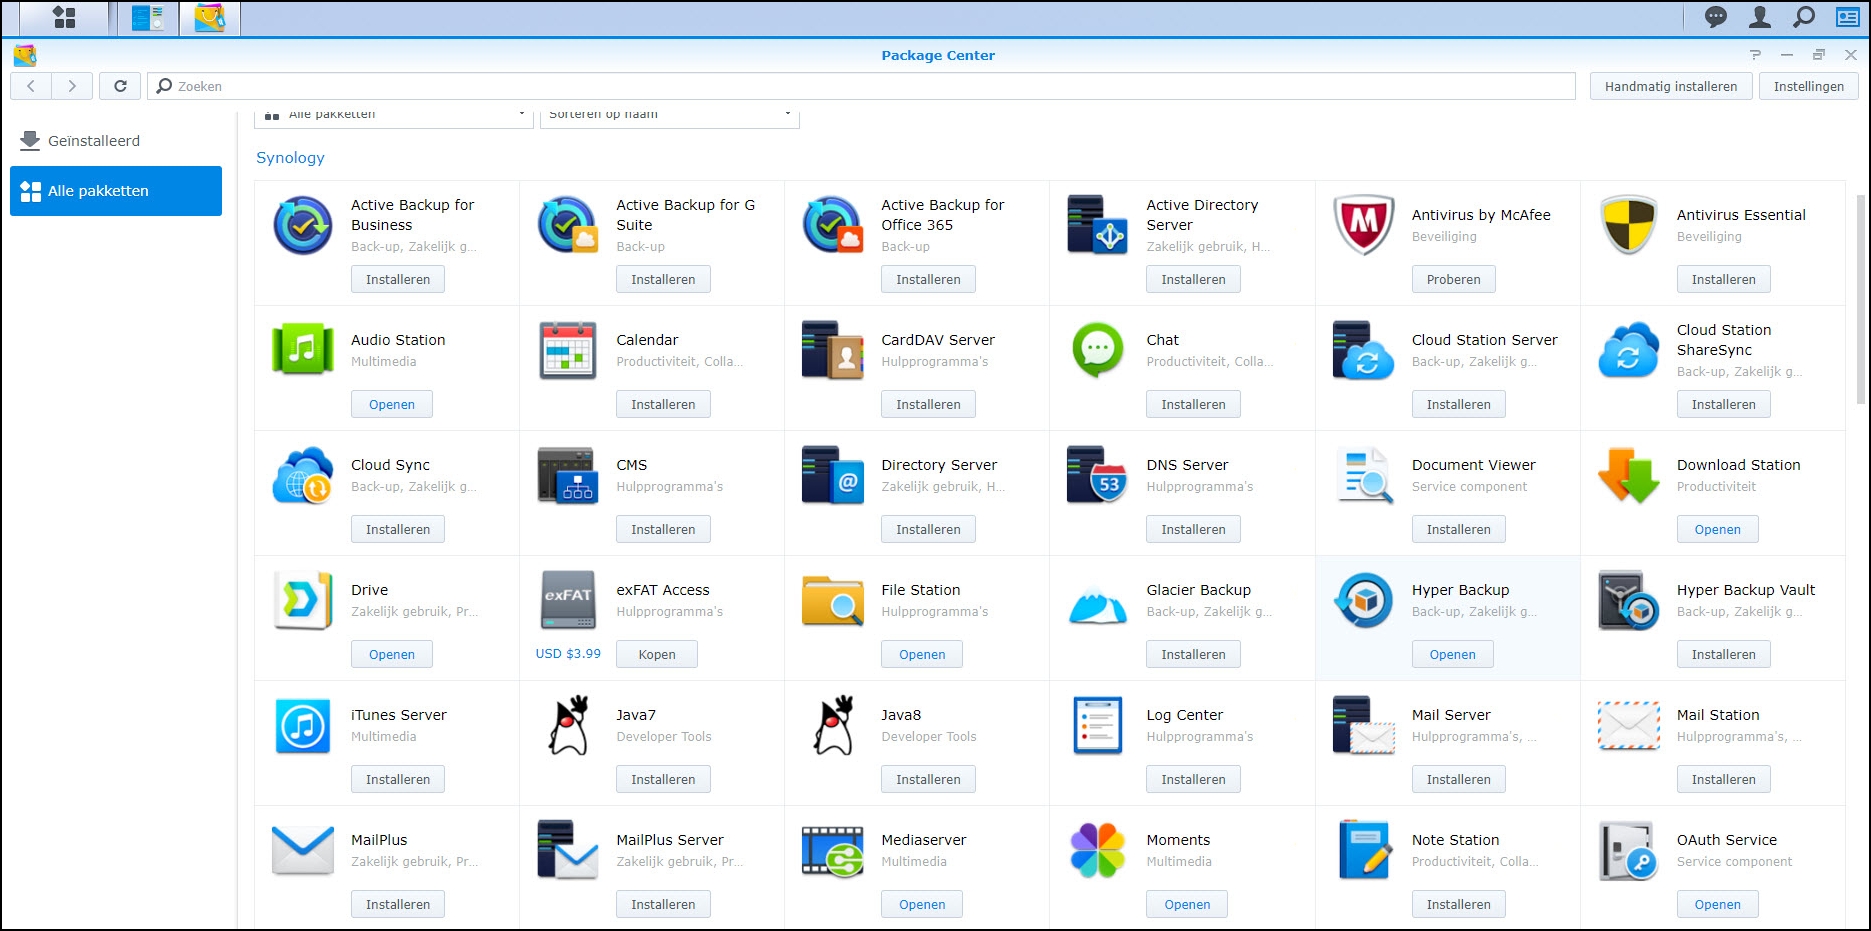Viewport: 1871px width, 931px height.
Task: Select Geïnstalleerd in the sidebar
Action: click(x=116, y=141)
